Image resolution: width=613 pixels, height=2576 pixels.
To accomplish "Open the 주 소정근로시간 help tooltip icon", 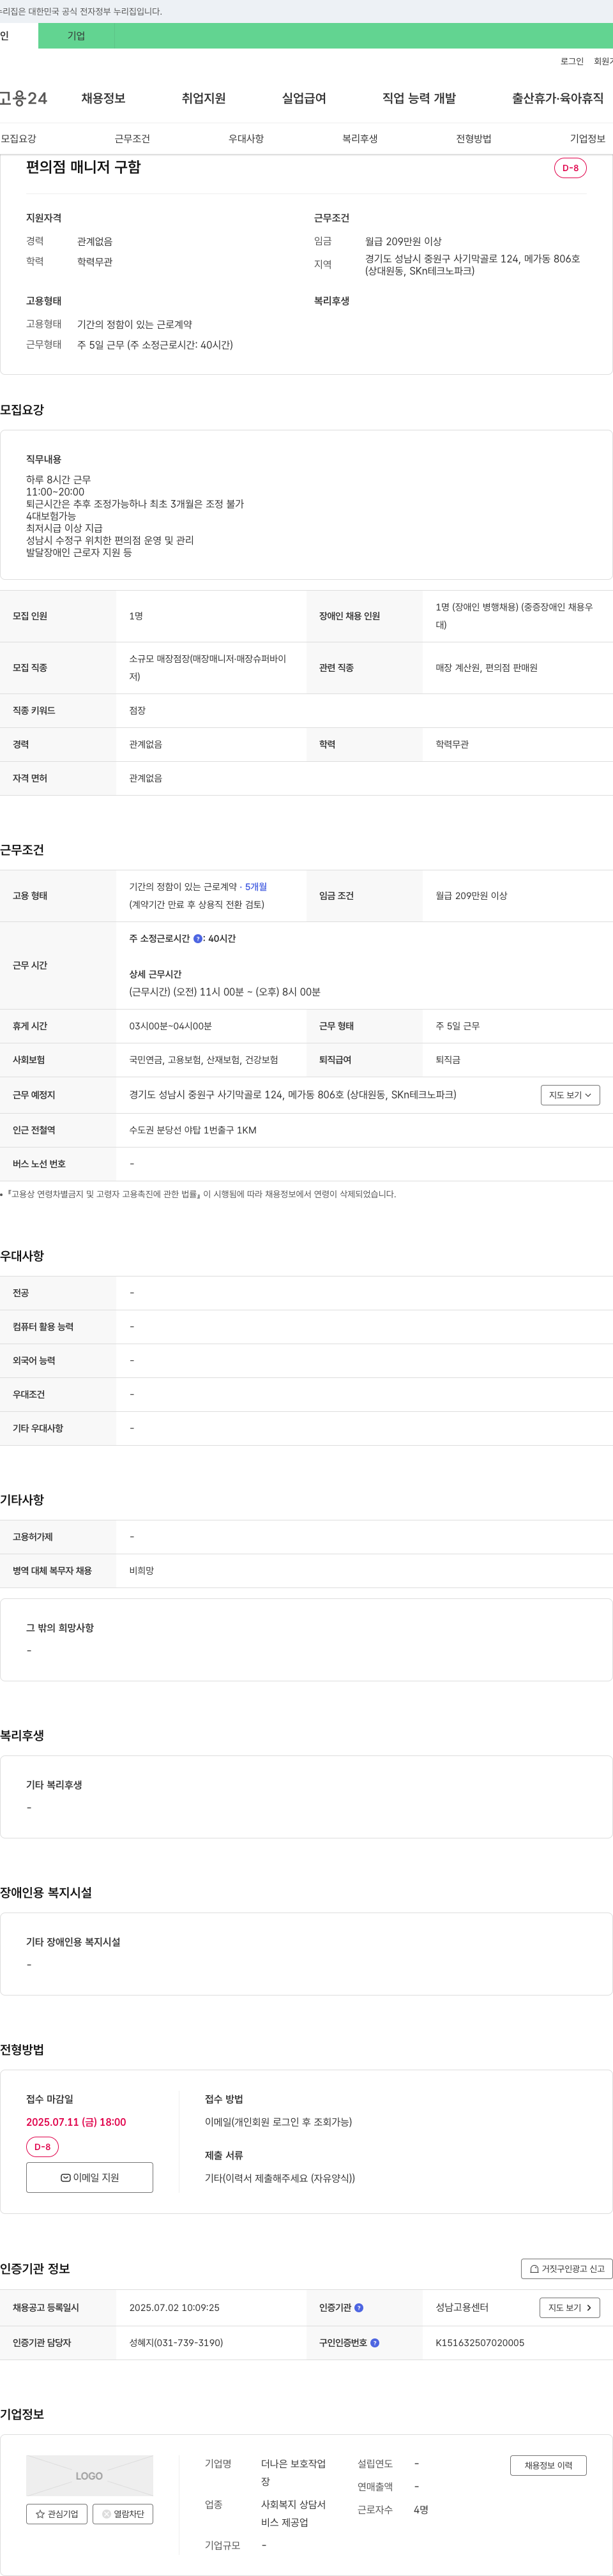I will [198, 938].
